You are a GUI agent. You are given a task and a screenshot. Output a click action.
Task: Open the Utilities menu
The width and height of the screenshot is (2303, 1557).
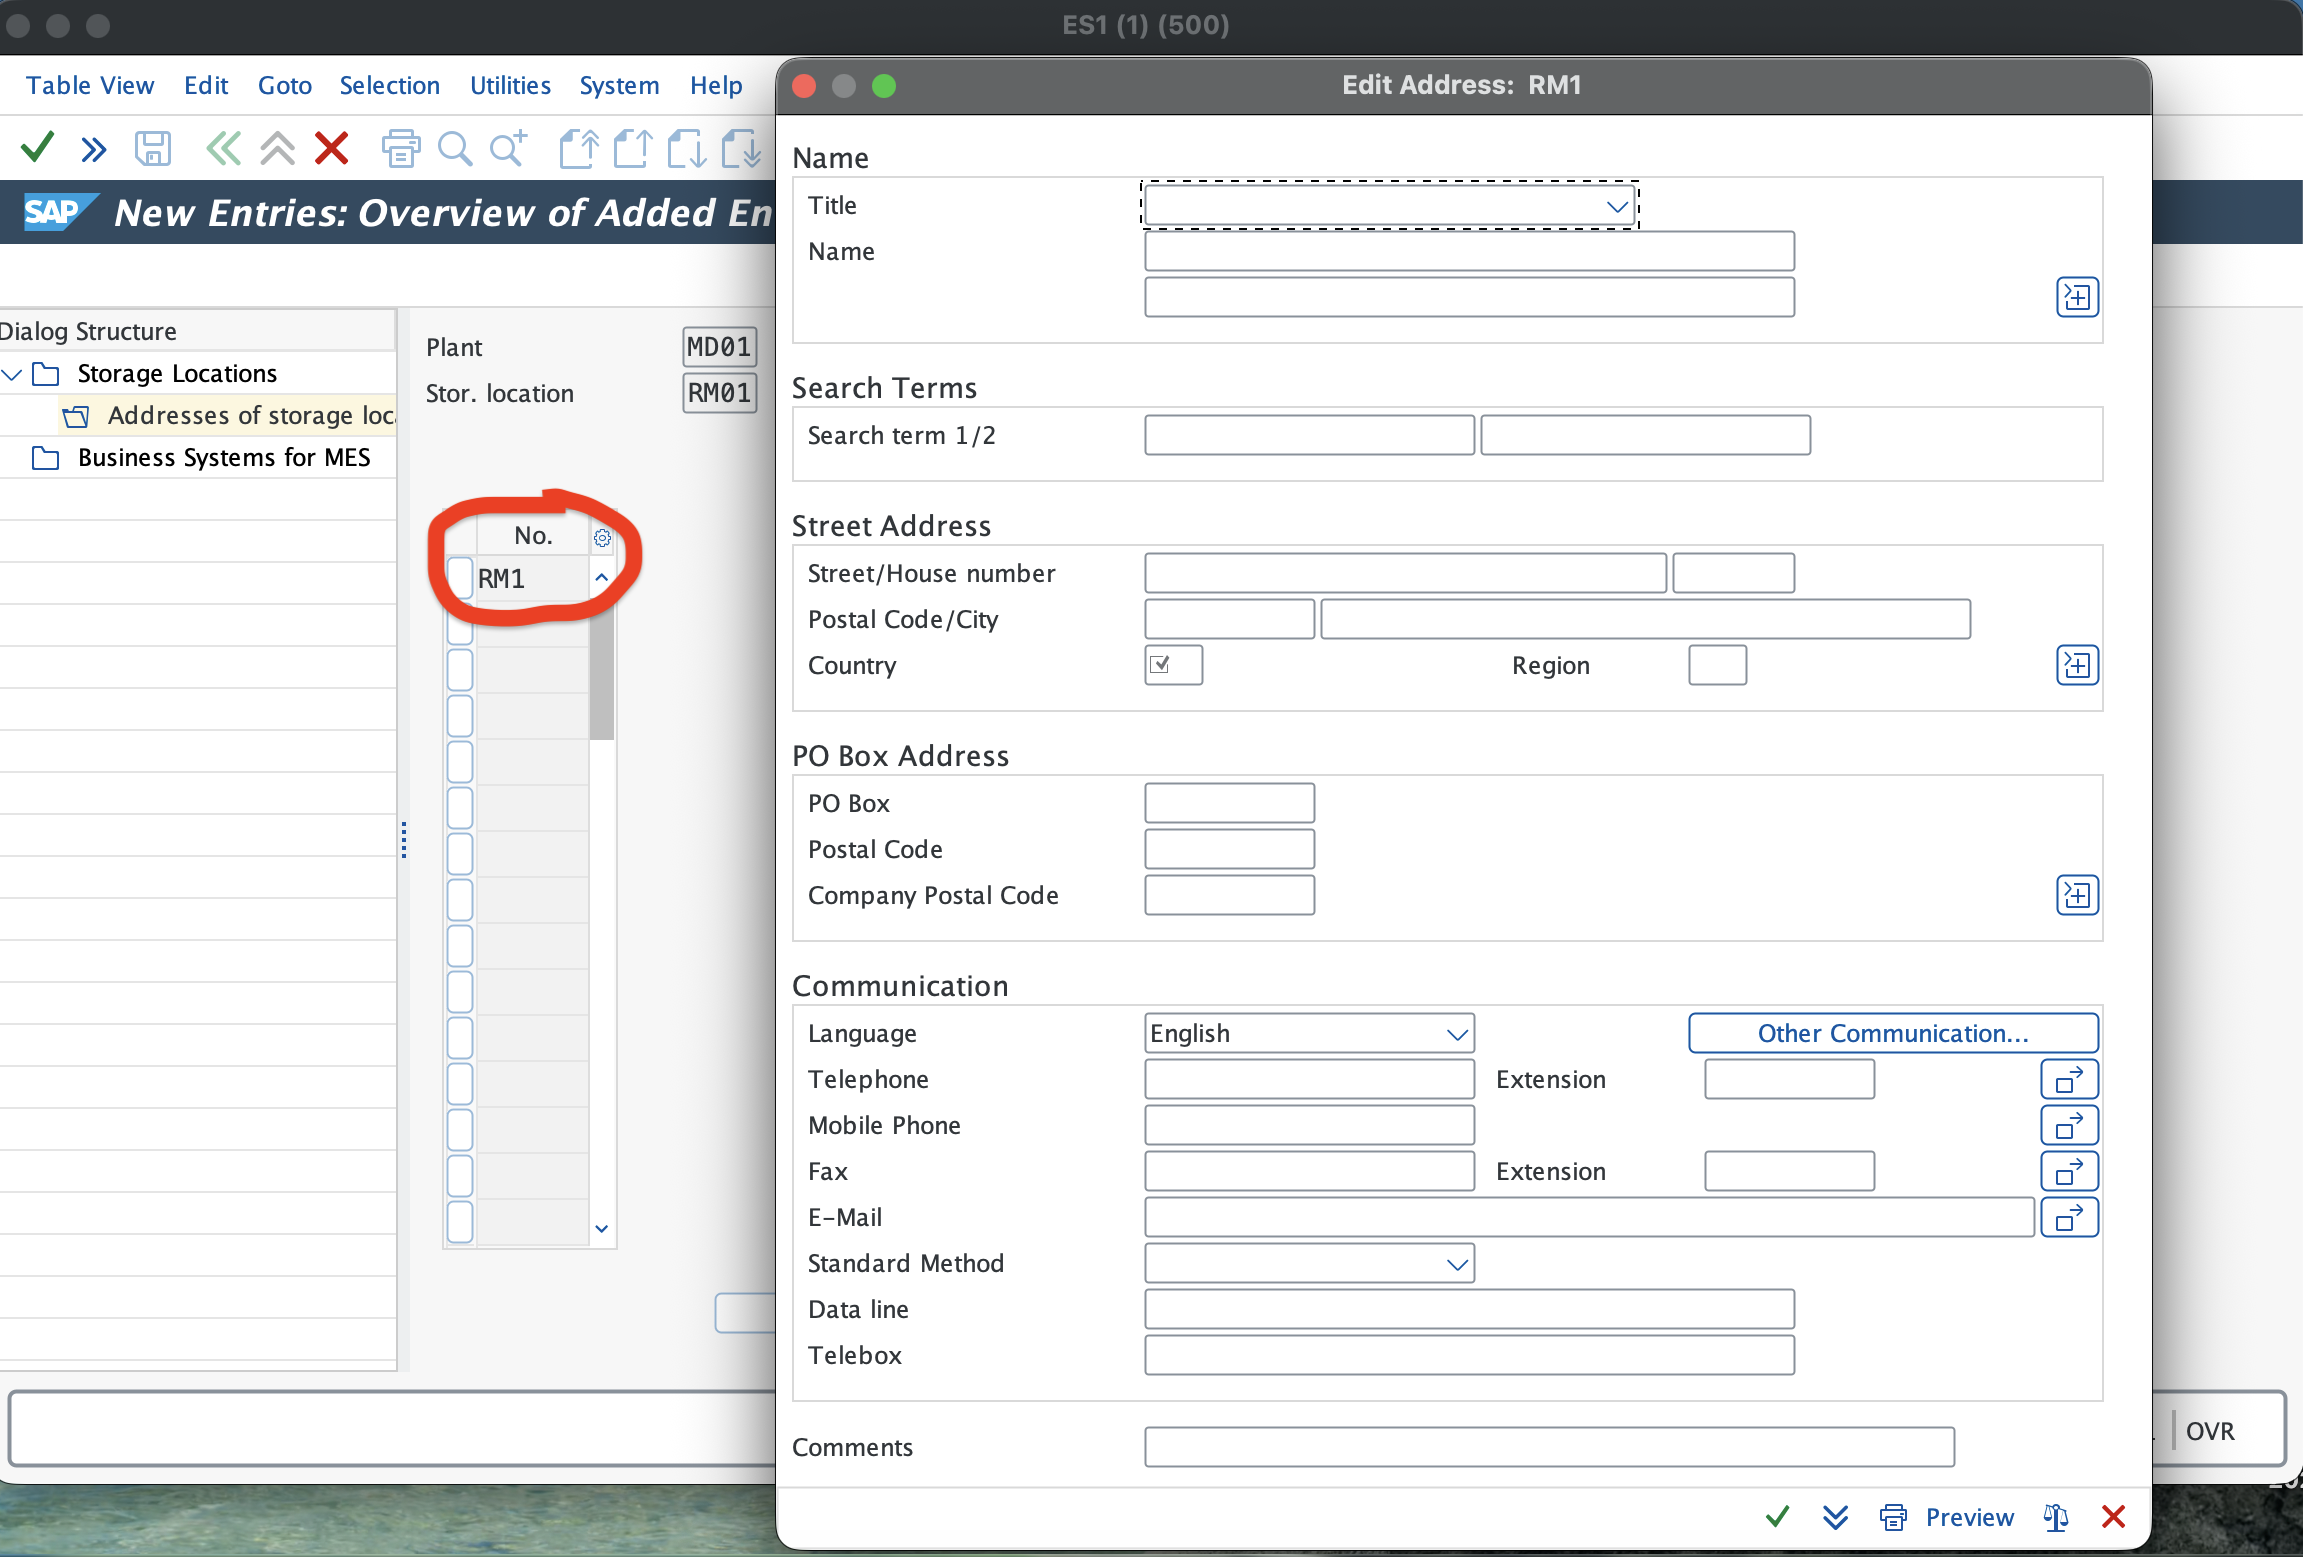[x=510, y=86]
